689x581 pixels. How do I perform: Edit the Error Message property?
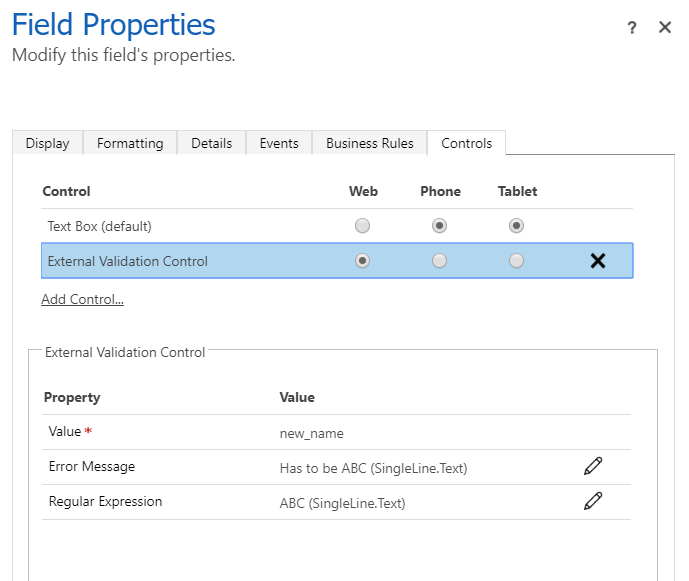pos(593,467)
